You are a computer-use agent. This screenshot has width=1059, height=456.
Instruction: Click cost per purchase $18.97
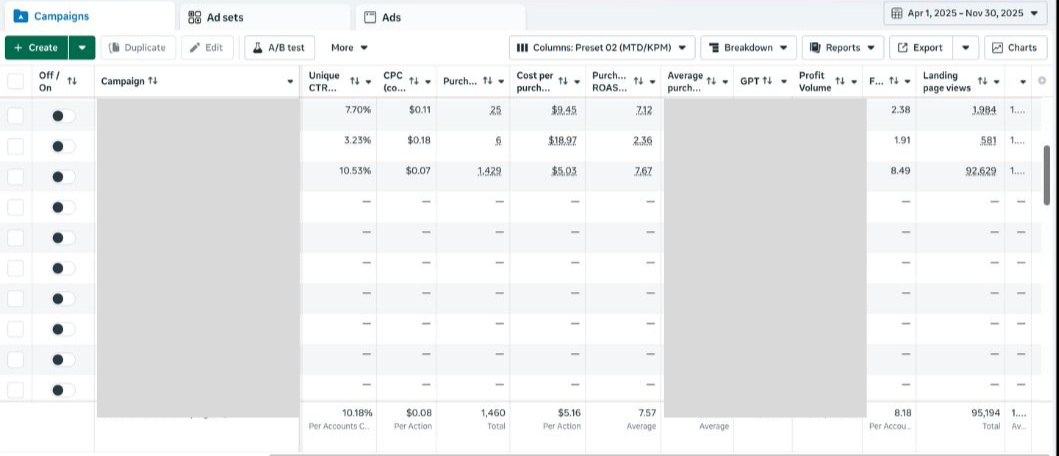pos(563,141)
